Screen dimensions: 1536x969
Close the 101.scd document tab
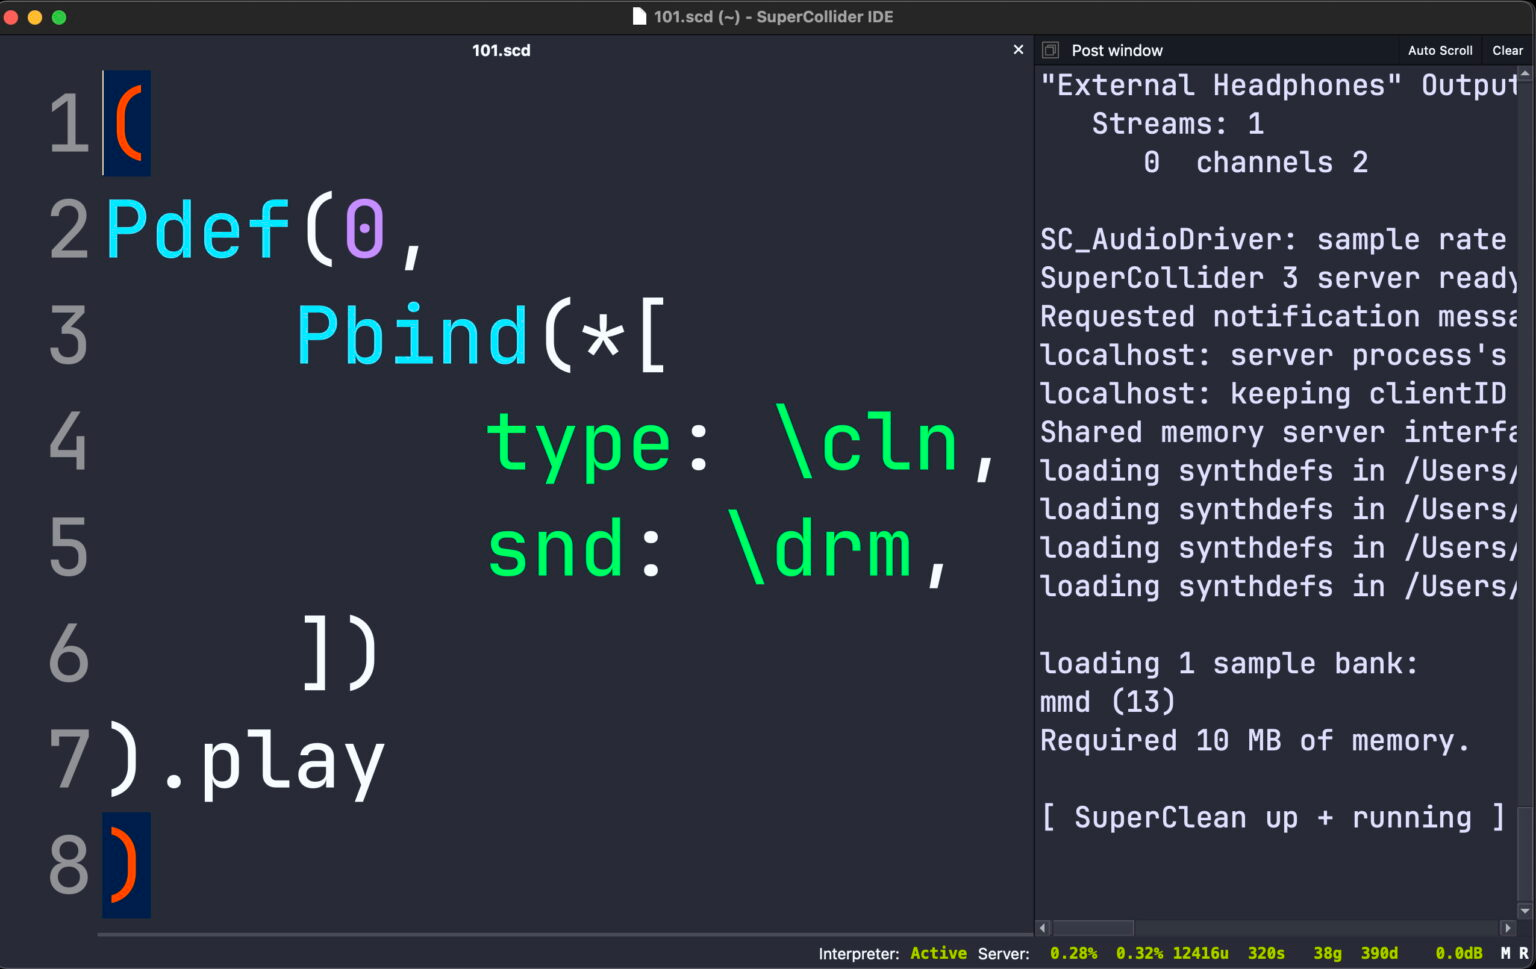pyautogui.click(x=1018, y=49)
